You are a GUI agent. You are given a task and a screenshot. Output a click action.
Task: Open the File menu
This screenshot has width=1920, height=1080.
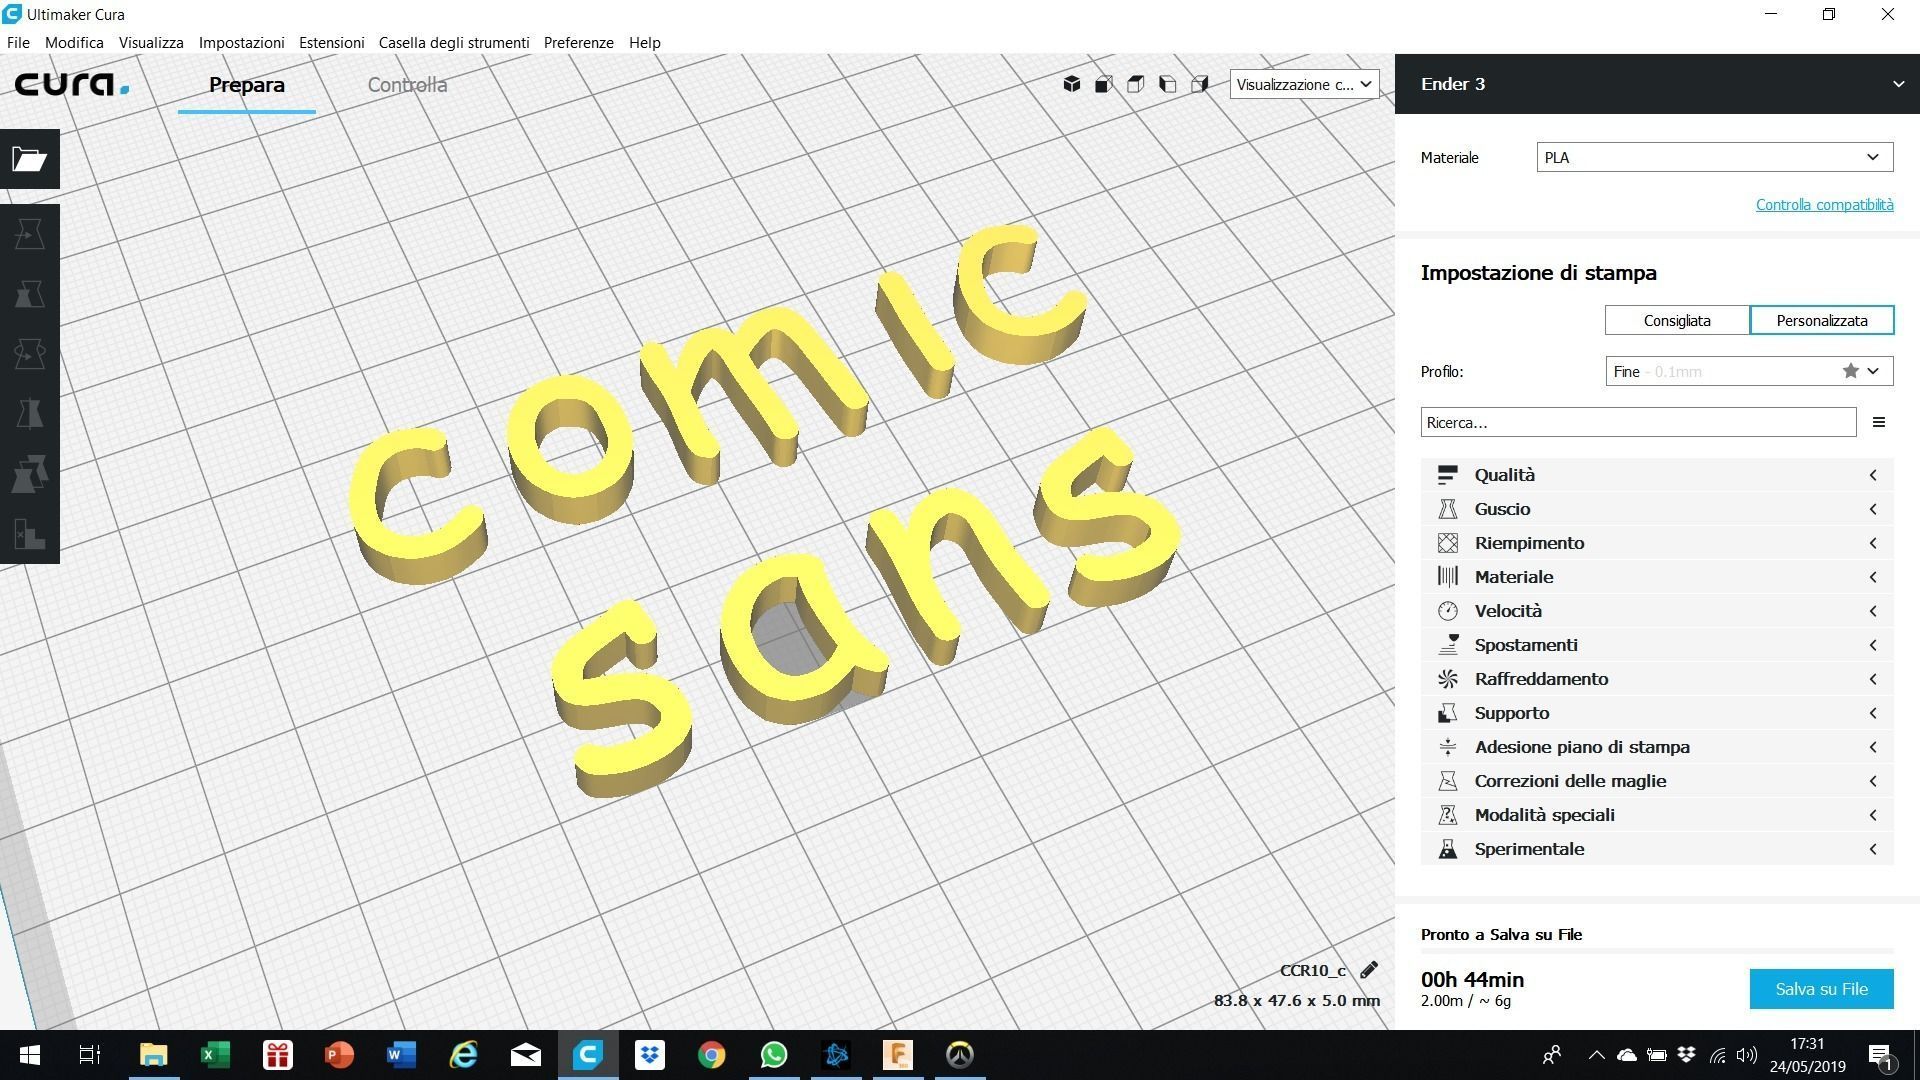tap(18, 43)
